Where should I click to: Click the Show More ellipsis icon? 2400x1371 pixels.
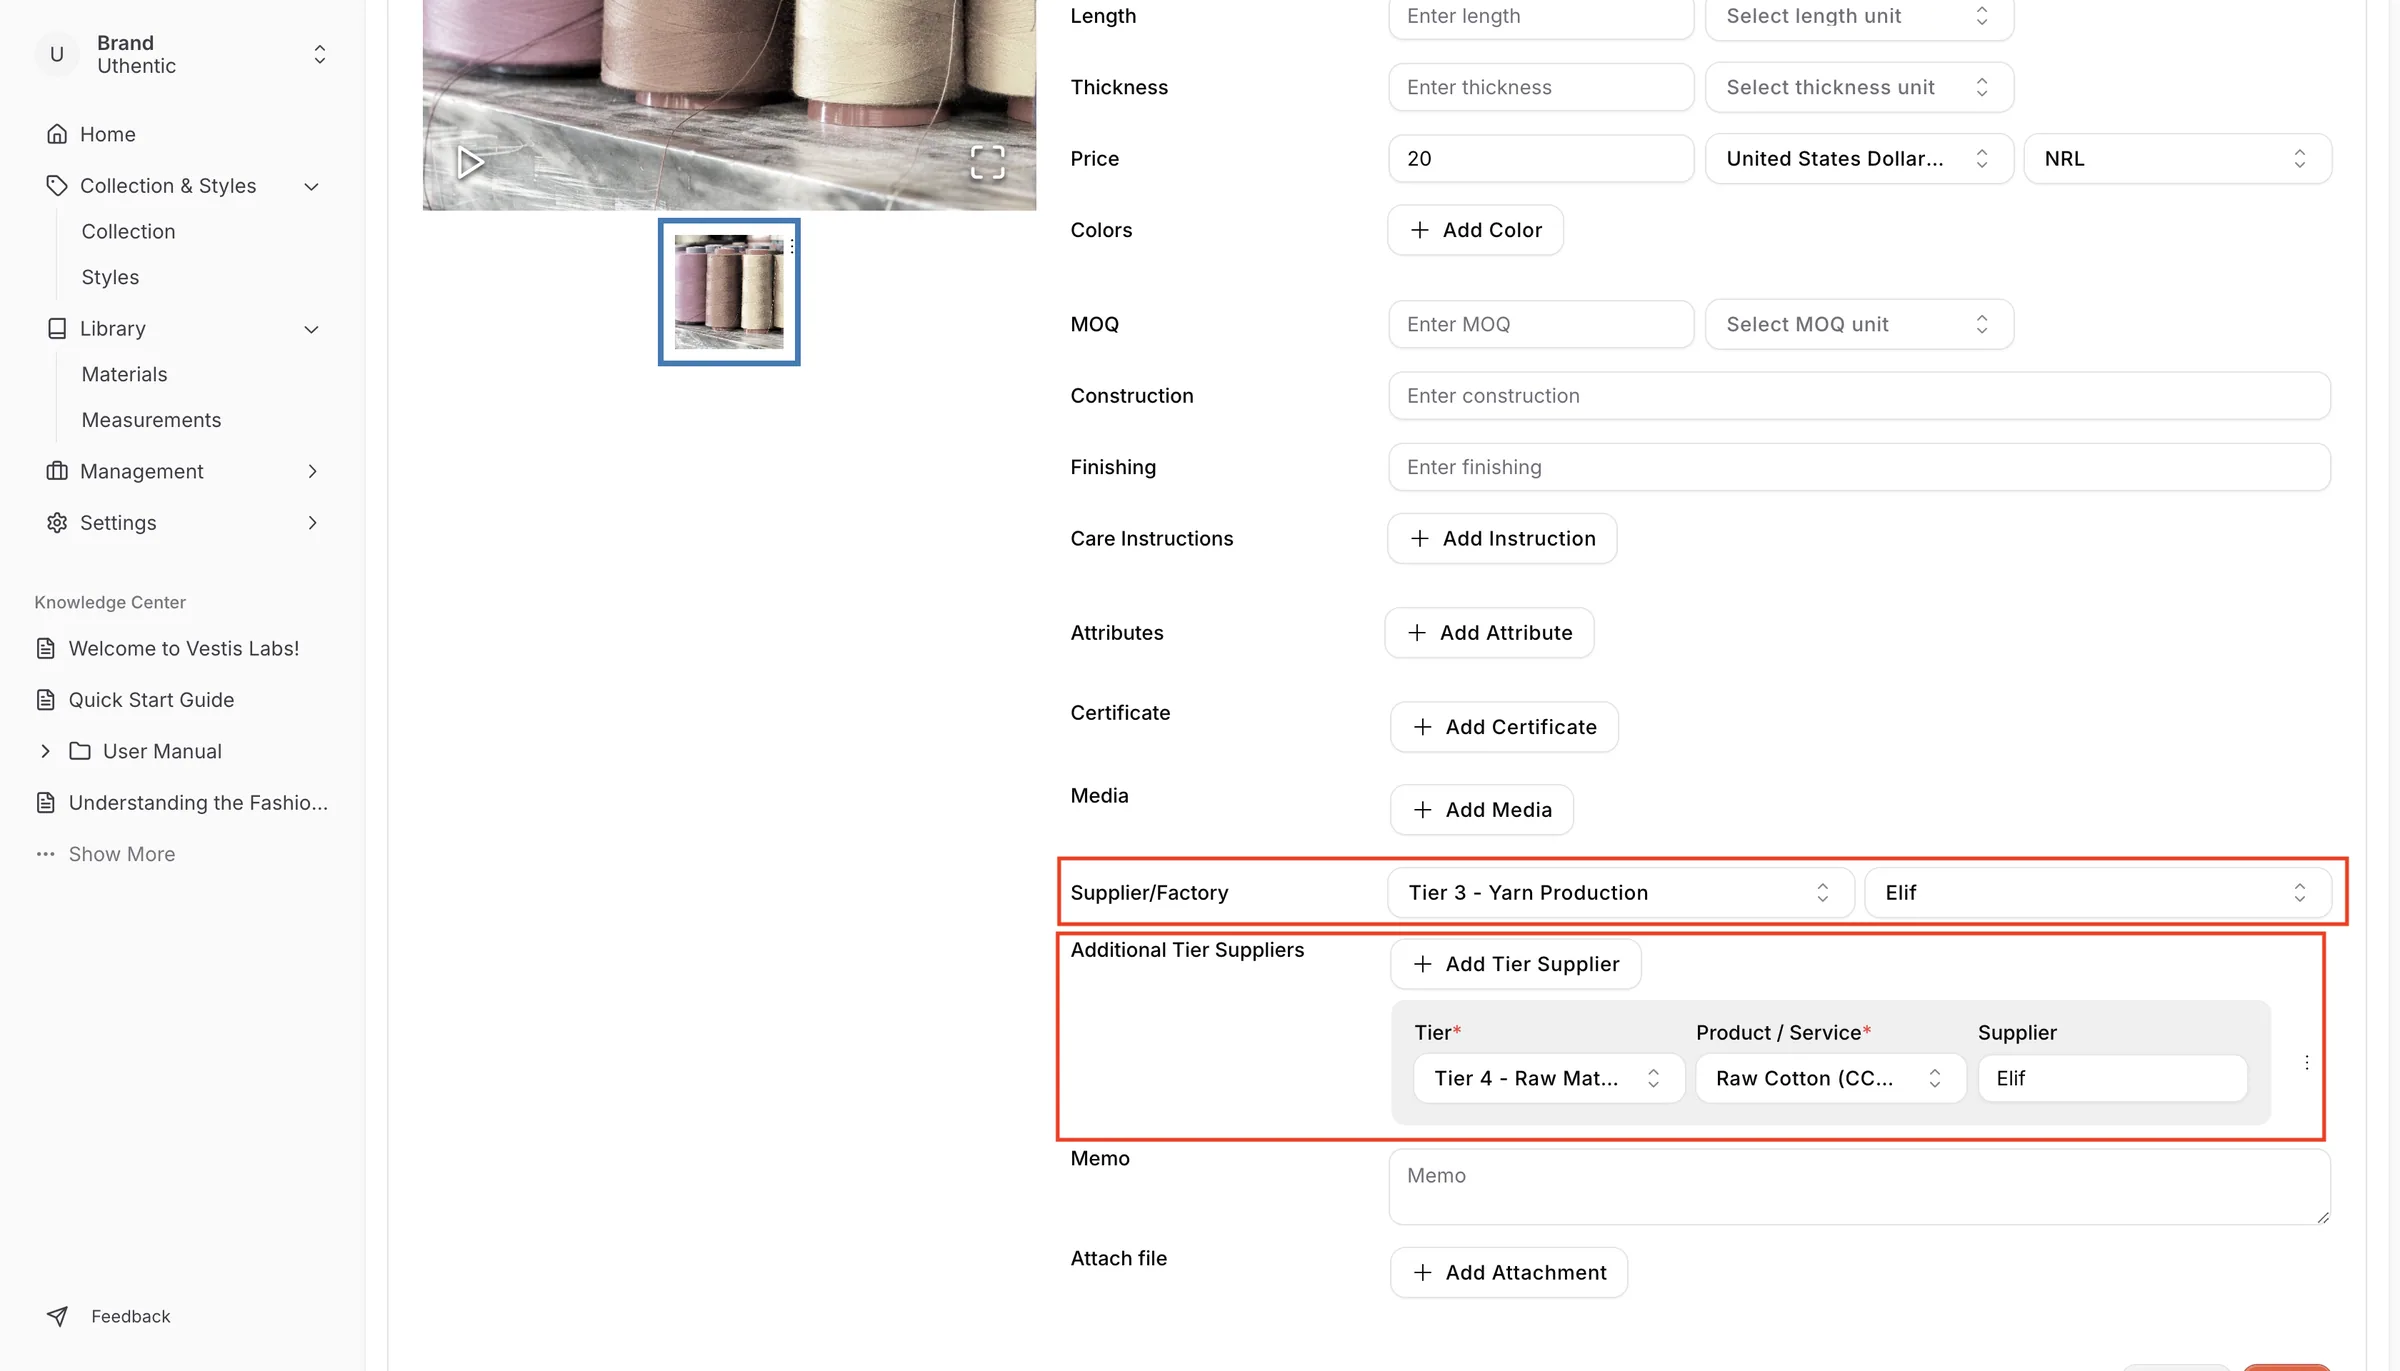coord(46,854)
